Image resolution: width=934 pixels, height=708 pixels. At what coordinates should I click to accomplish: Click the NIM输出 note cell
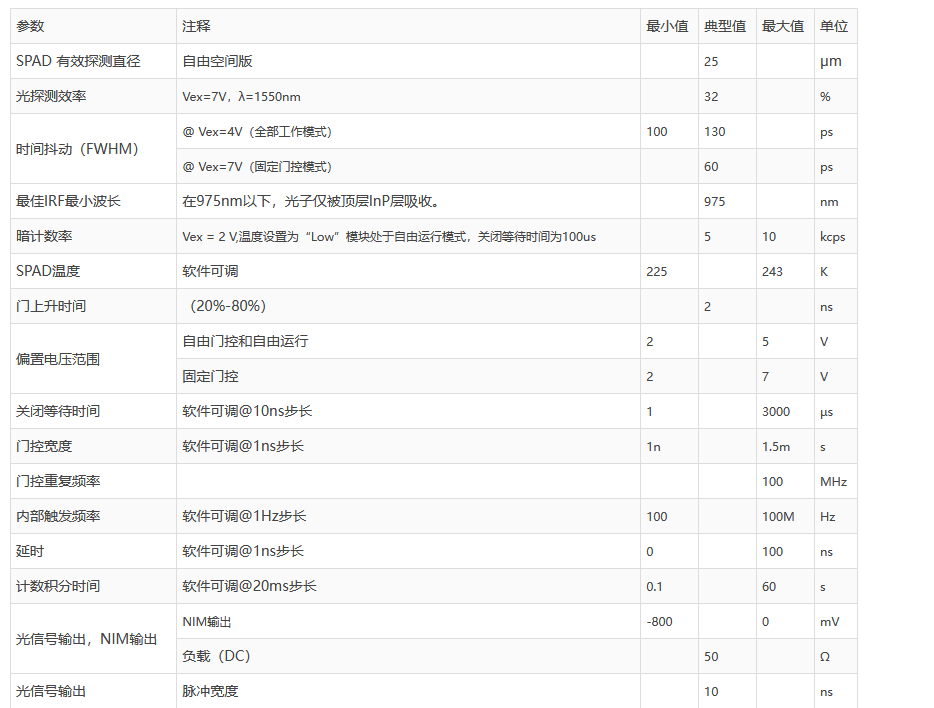click(x=207, y=621)
